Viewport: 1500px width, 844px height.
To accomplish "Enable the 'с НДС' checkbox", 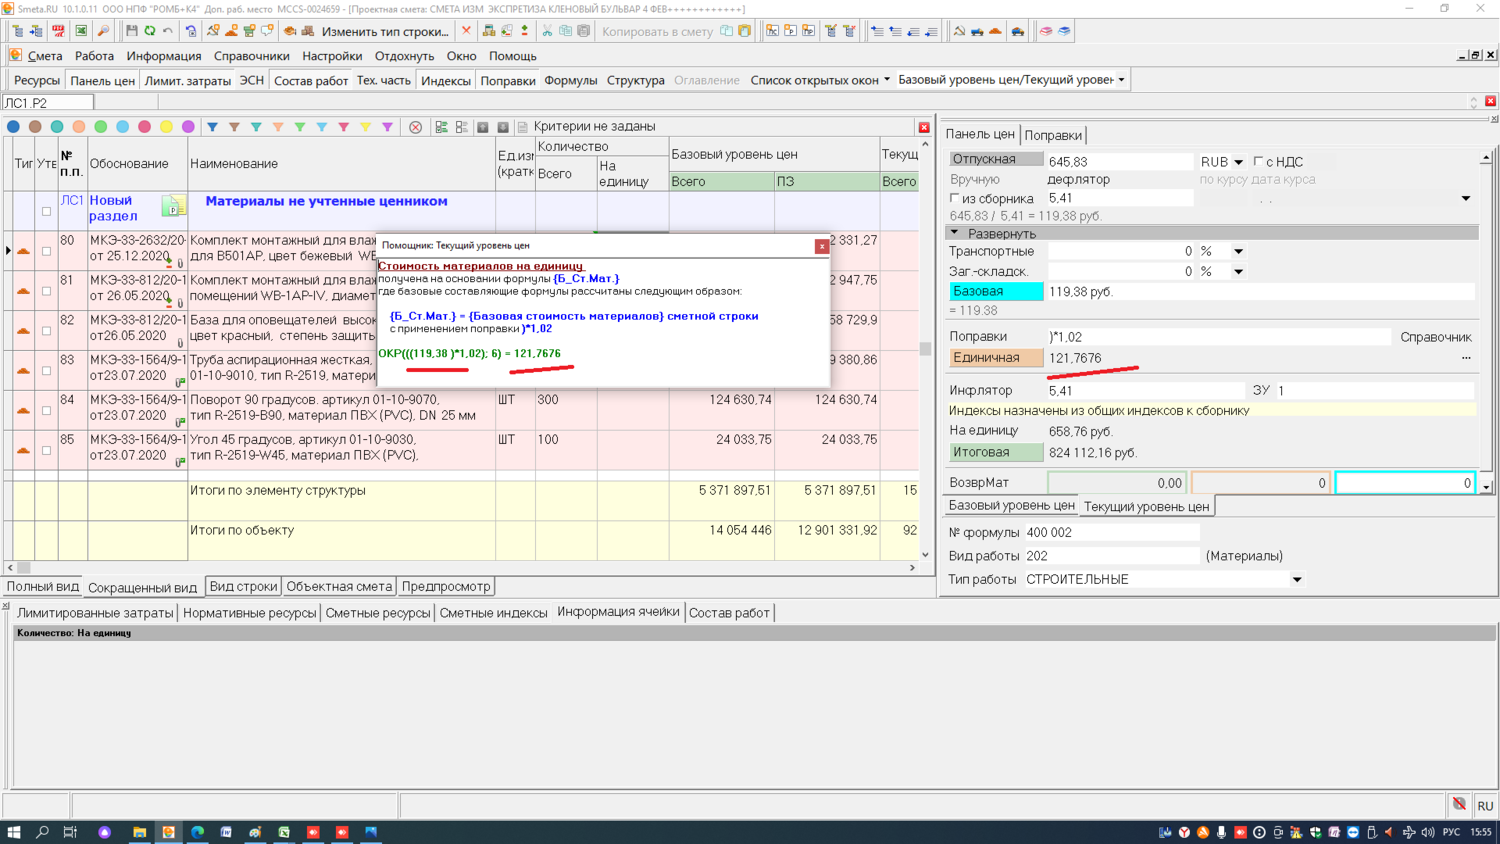I will click(1258, 161).
